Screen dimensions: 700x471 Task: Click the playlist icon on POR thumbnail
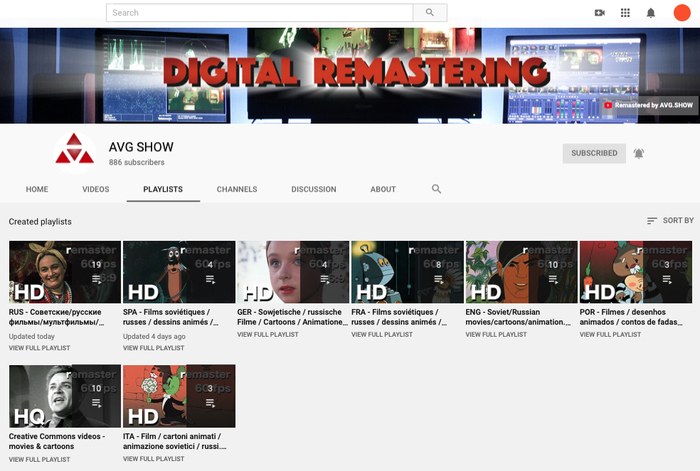point(667,279)
